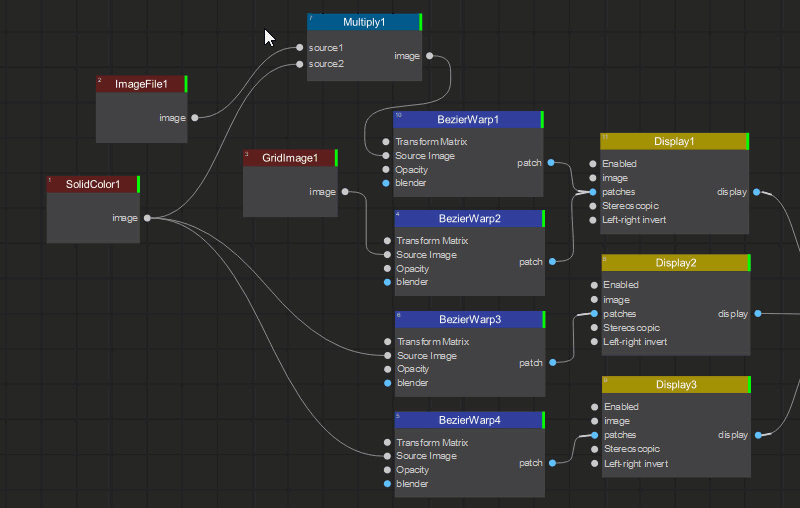
Task: Click BezierWarp4 Transform Matrix input port
Action: pos(387,443)
